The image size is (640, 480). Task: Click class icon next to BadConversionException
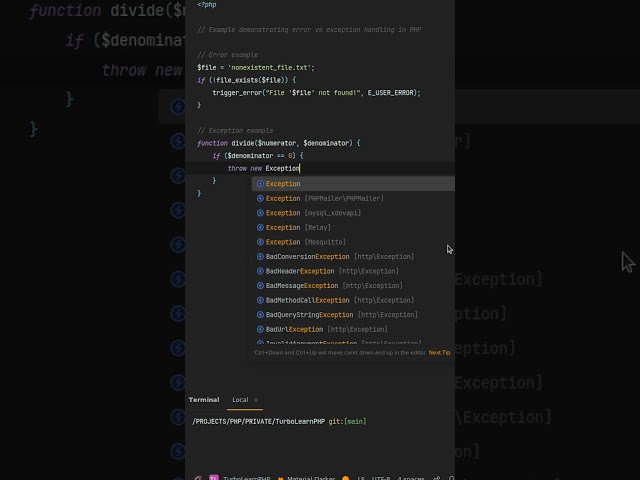click(x=260, y=257)
